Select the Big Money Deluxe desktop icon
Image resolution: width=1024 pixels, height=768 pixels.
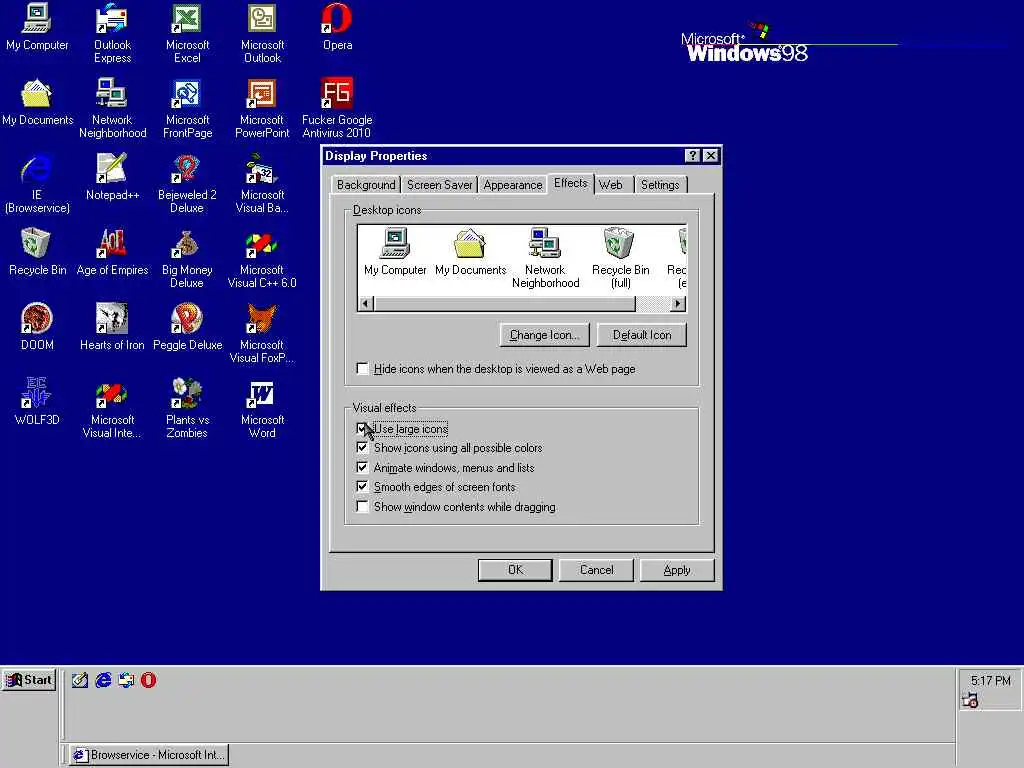(x=187, y=259)
